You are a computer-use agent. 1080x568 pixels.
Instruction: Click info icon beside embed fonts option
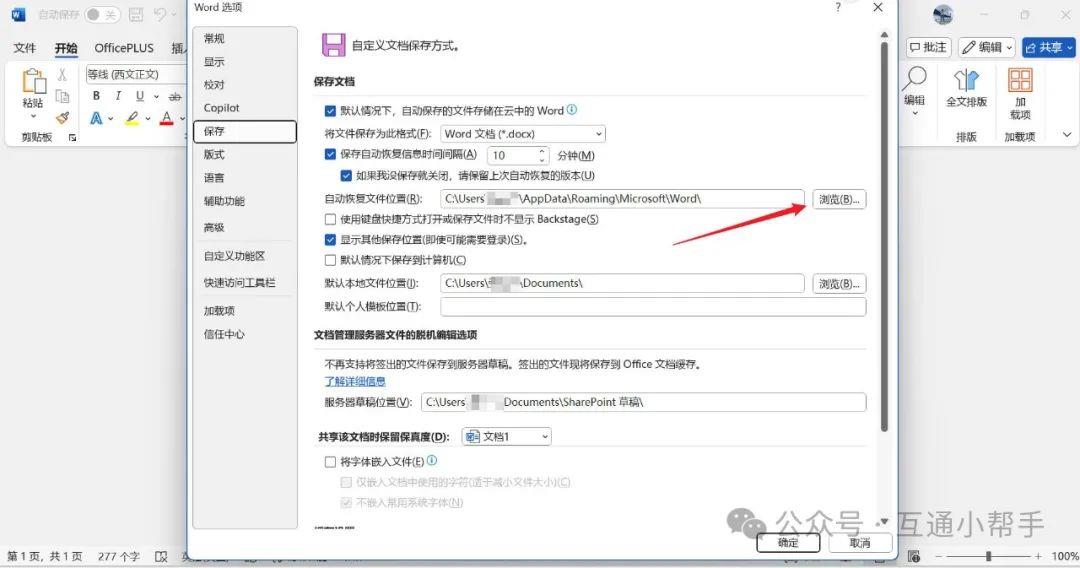(432, 461)
